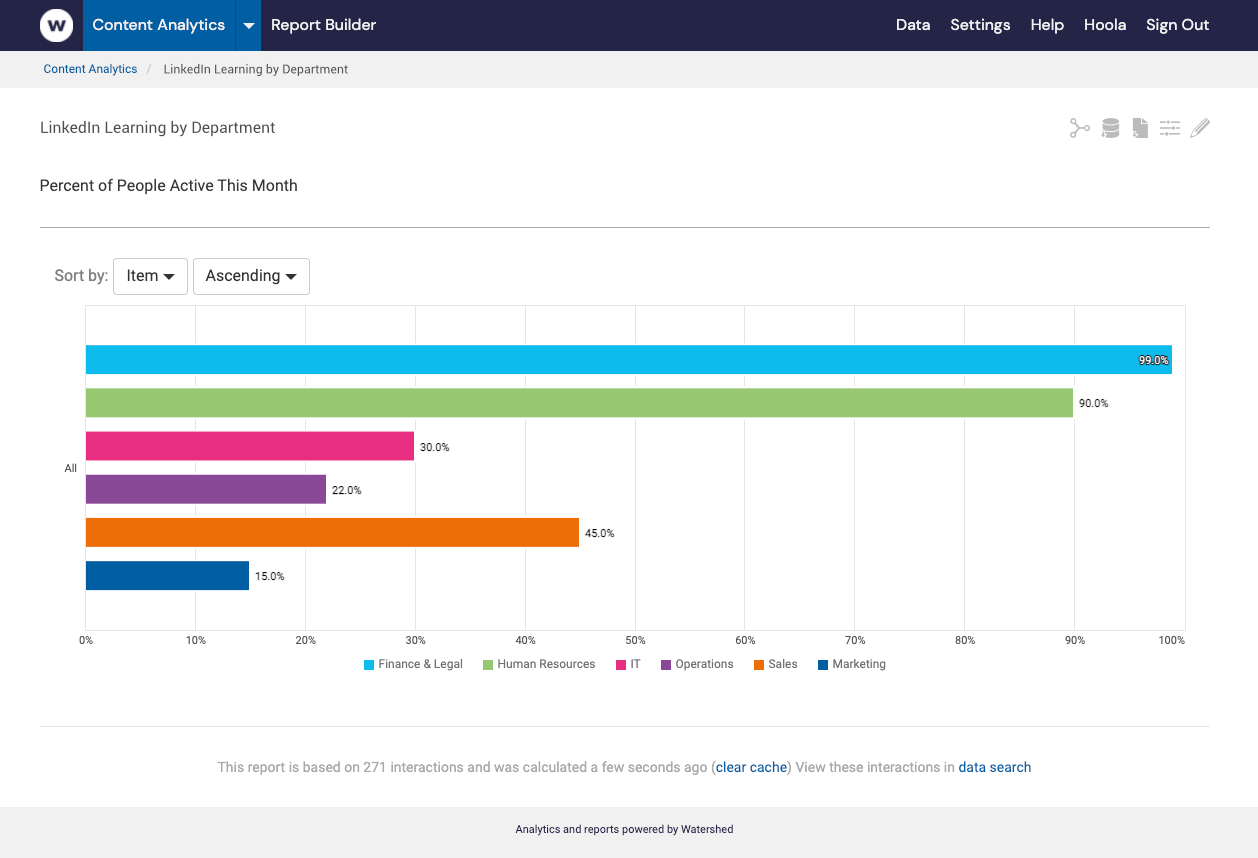Click the clear cache link
The image size is (1258, 858).
tap(751, 767)
